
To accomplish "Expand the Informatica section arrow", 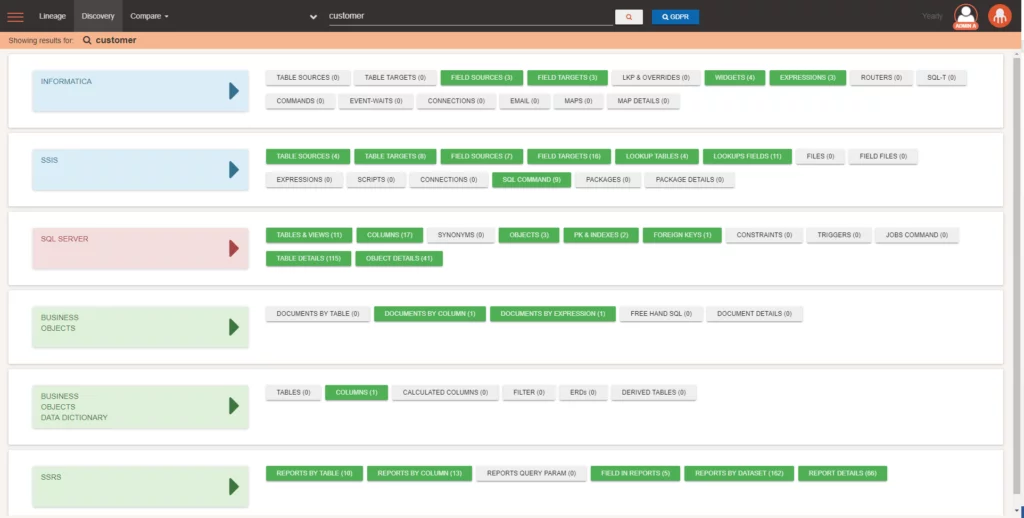I will coord(234,91).
